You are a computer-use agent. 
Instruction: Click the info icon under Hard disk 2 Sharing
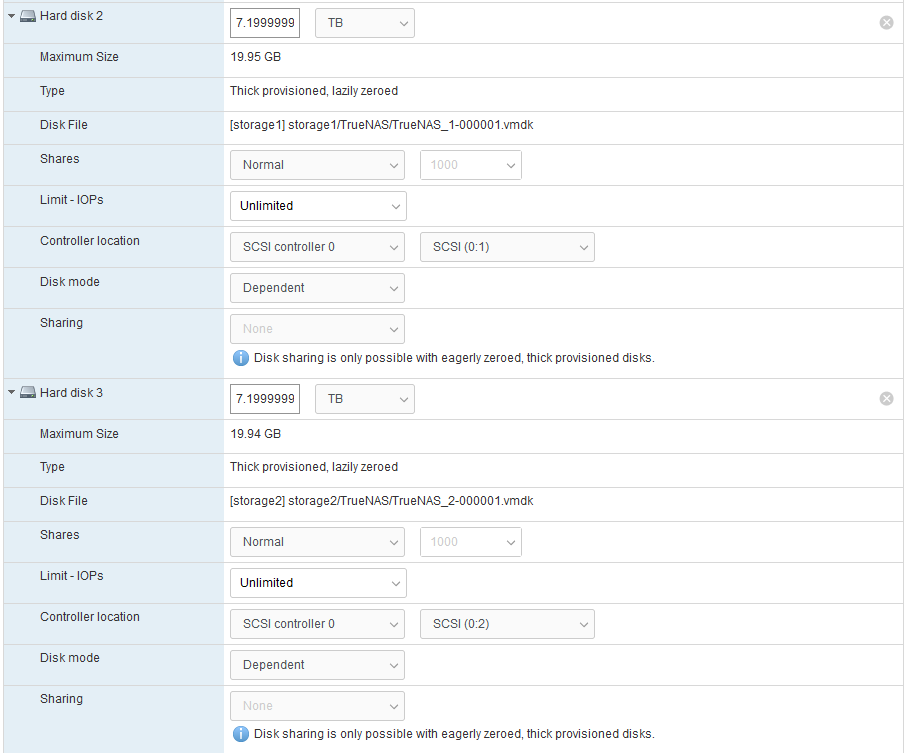pos(240,359)
